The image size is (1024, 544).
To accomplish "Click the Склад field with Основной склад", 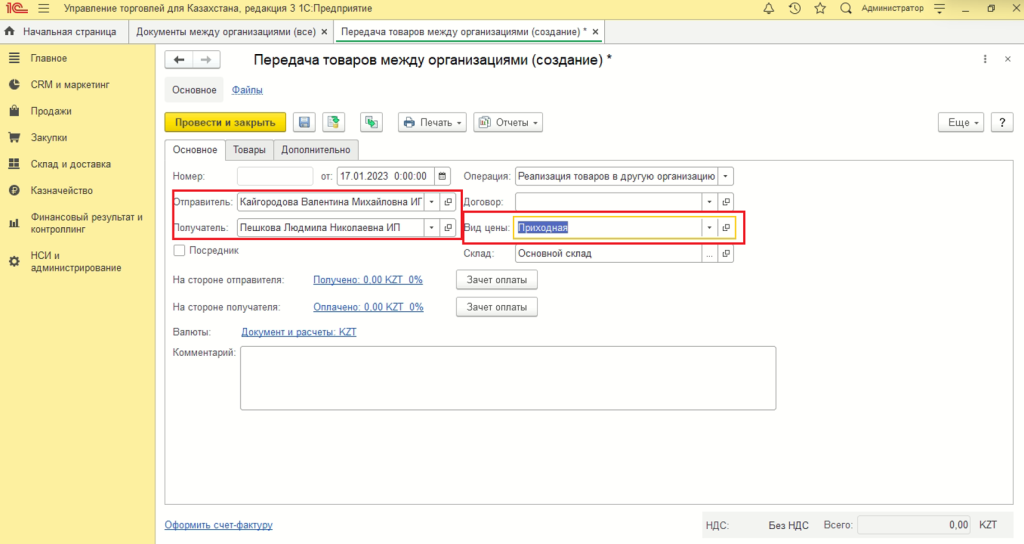I will point(608,253).
